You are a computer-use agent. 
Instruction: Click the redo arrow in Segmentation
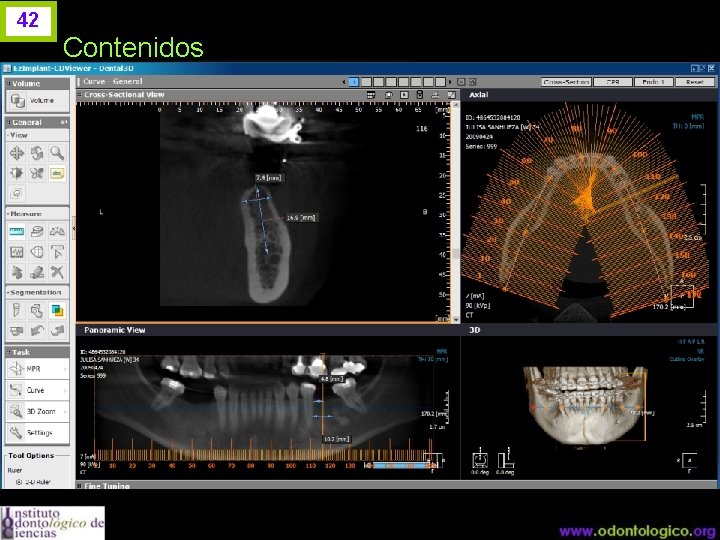[x=57, y=331]
